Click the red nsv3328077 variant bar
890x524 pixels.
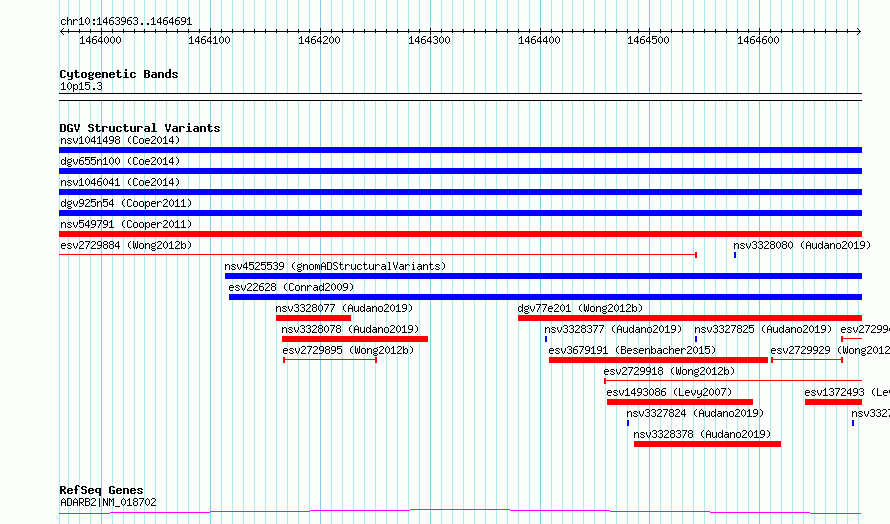[313, 318]
